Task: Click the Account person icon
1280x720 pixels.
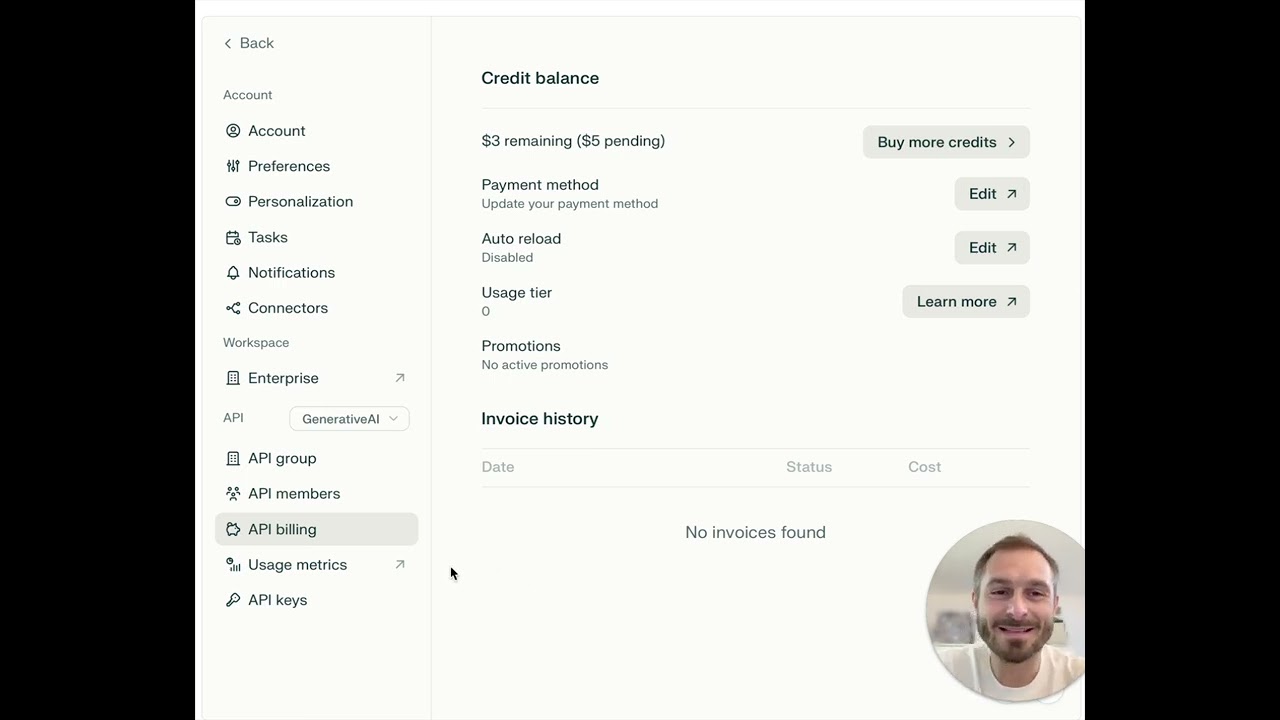Action: [233, 131]
